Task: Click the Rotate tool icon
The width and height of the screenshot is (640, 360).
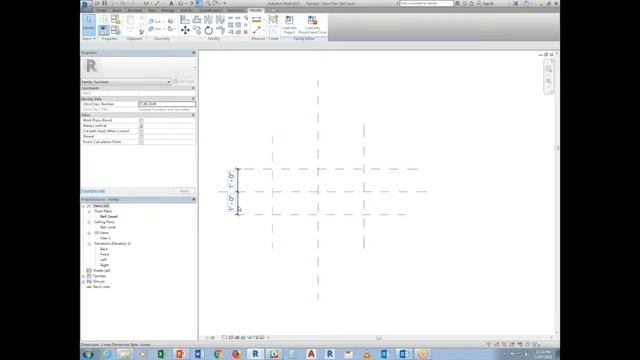Action: click(209, 30)
